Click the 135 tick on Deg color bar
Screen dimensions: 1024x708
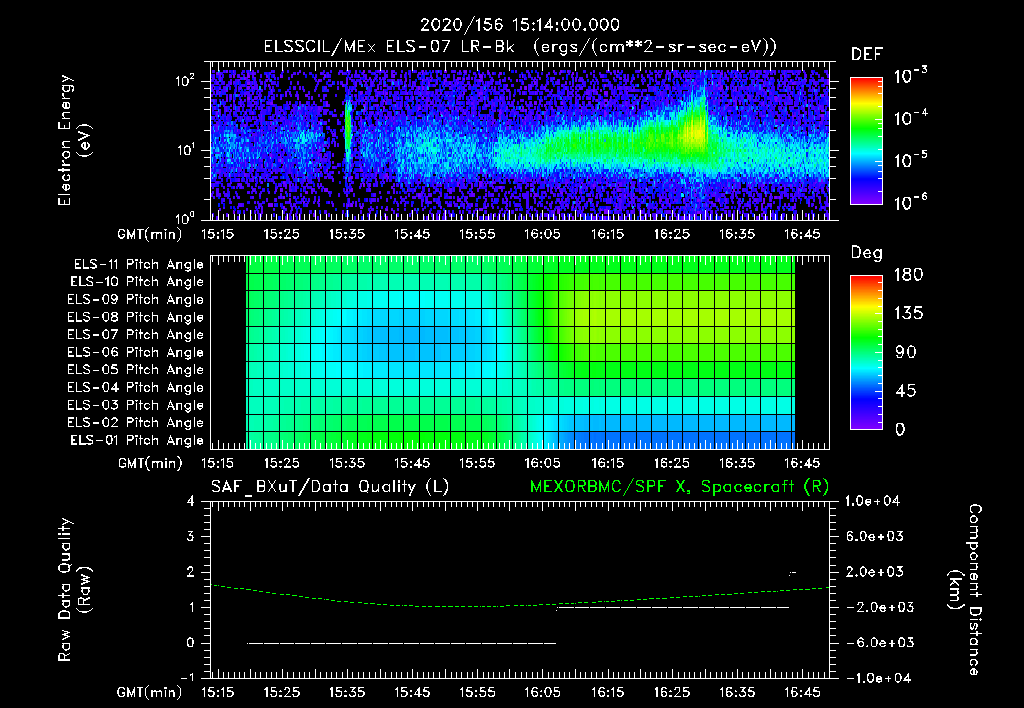(x=908, y=314)
